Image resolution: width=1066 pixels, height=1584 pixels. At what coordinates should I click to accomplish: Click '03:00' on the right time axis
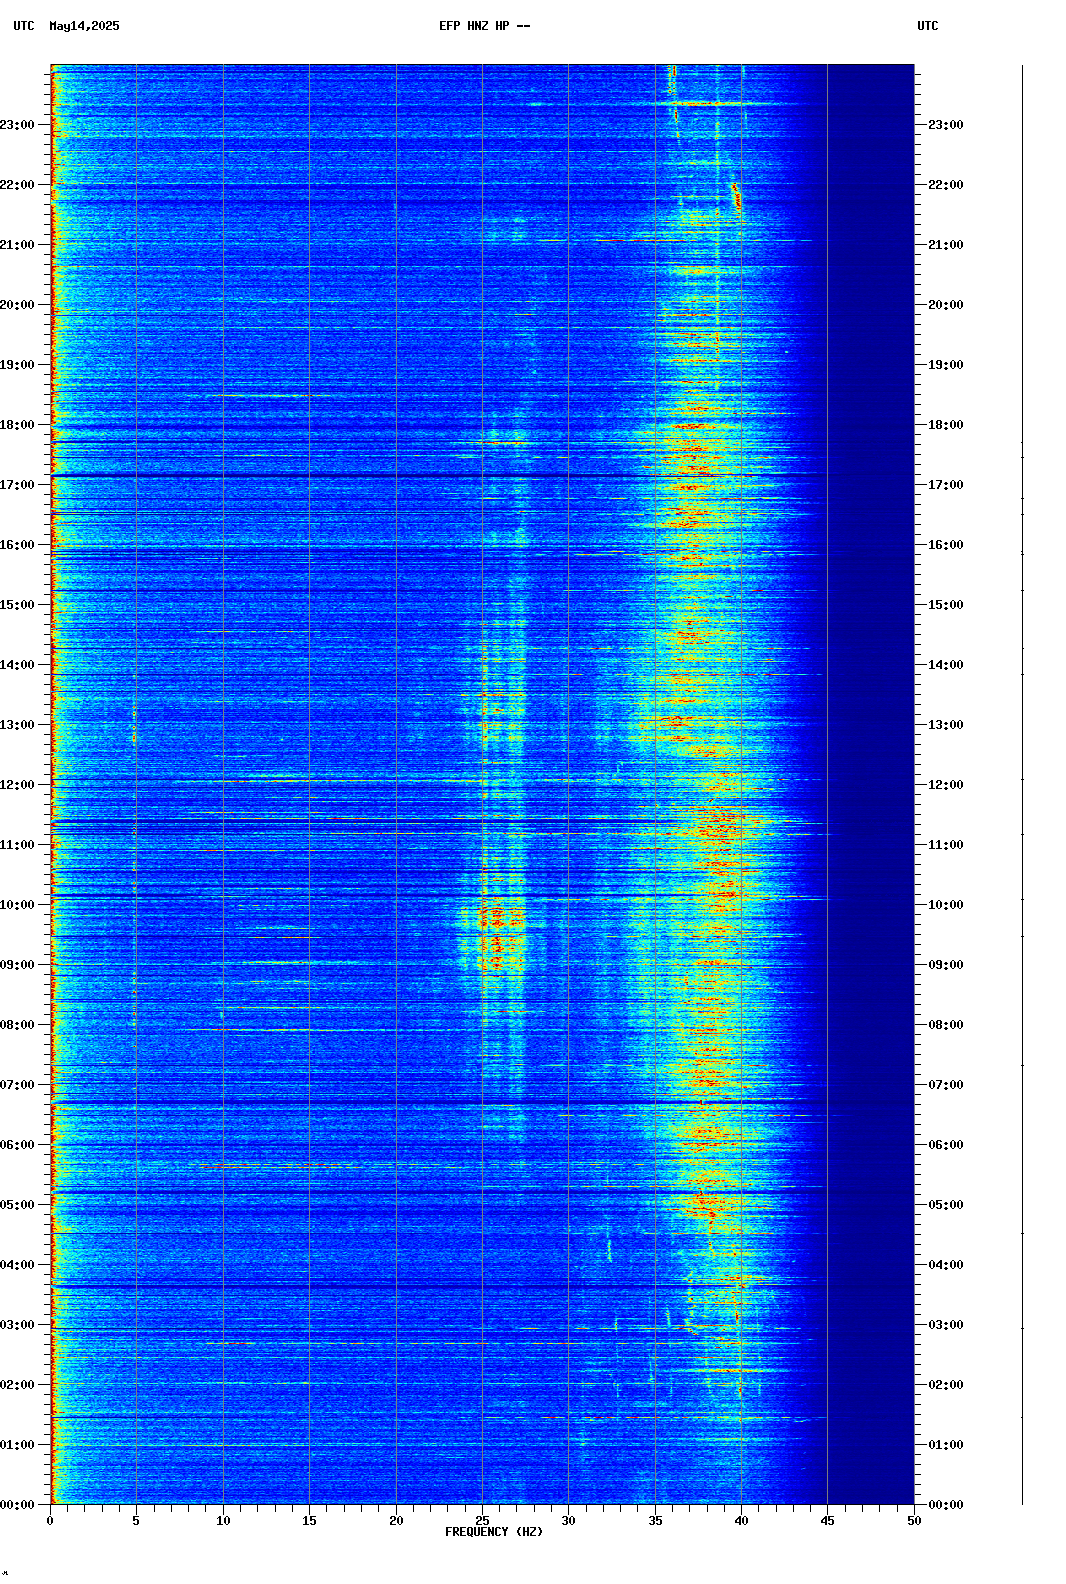[946, 1325]
